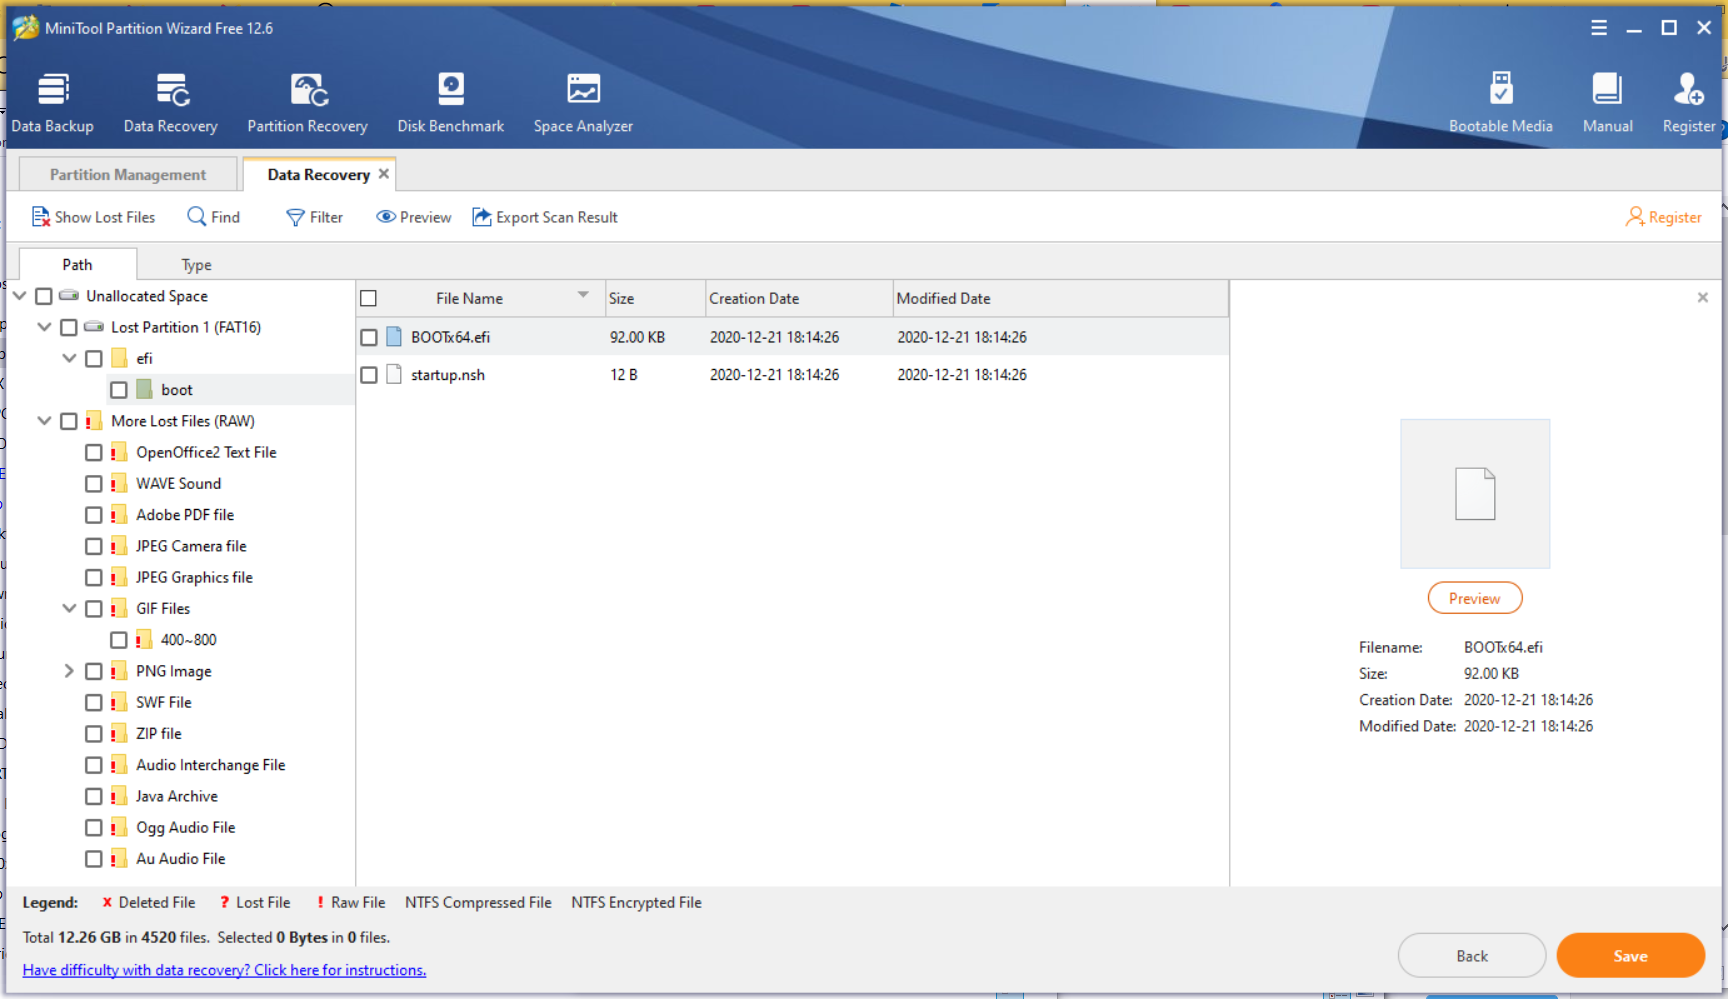Open the Manual
Viewport: 1728px width, 999px height.
point(1607,103)
